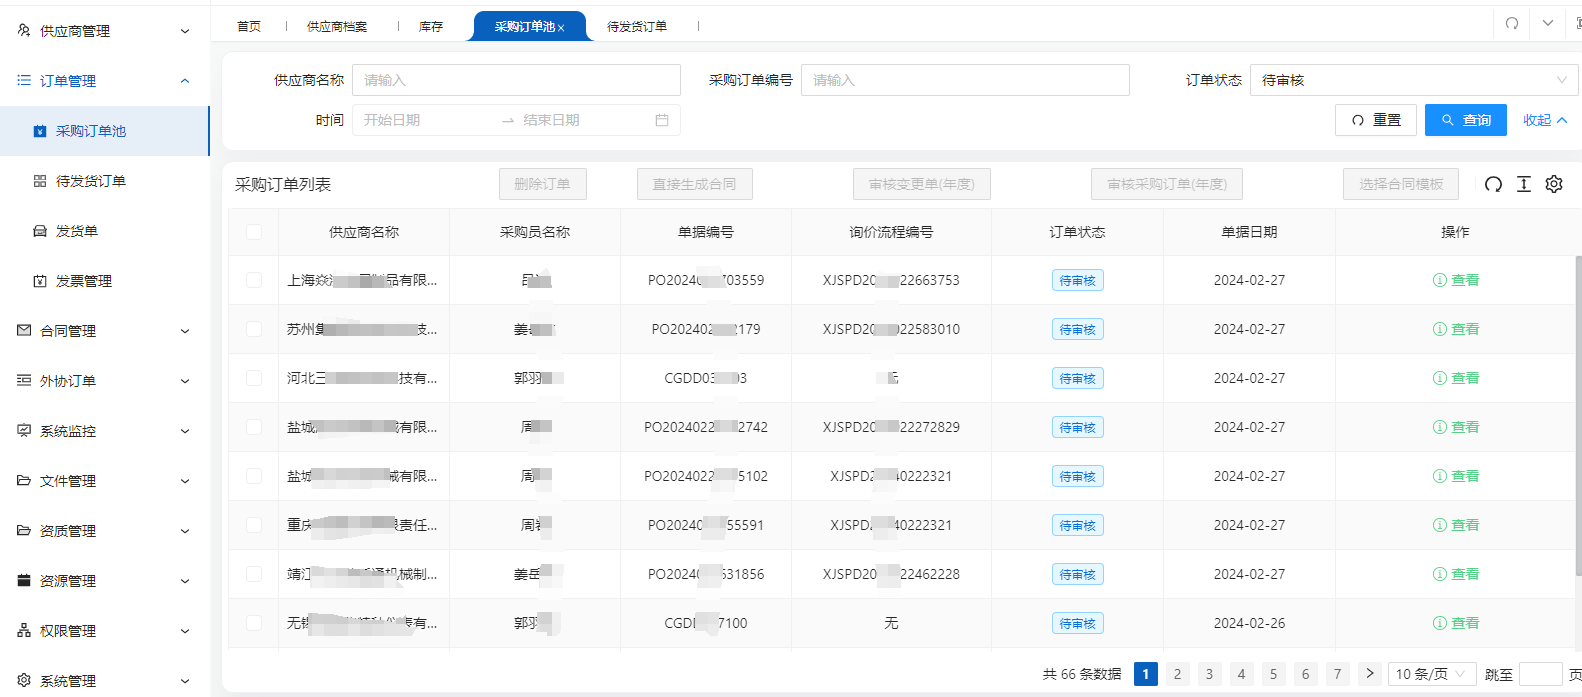Screen dimensions: 1582x697
Task: Toggle the select-all checkbox in table header
Action: 254,232
